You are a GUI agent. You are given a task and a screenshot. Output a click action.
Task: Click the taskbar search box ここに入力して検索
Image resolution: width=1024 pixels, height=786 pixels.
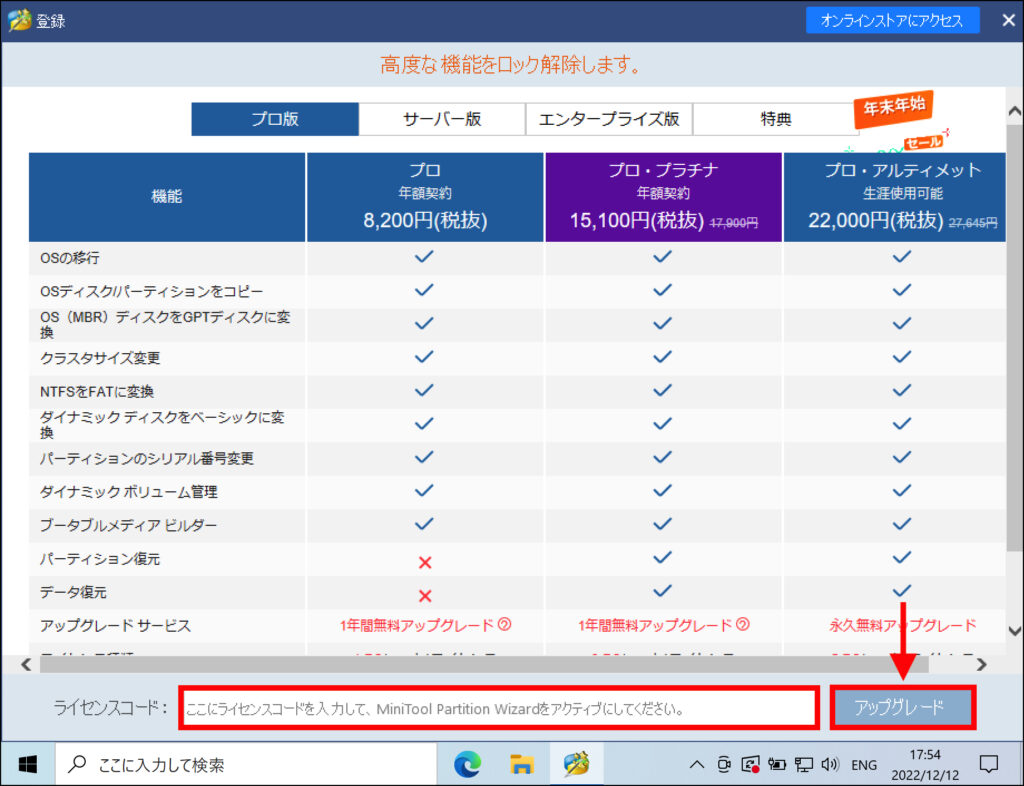tap(246, 764)
